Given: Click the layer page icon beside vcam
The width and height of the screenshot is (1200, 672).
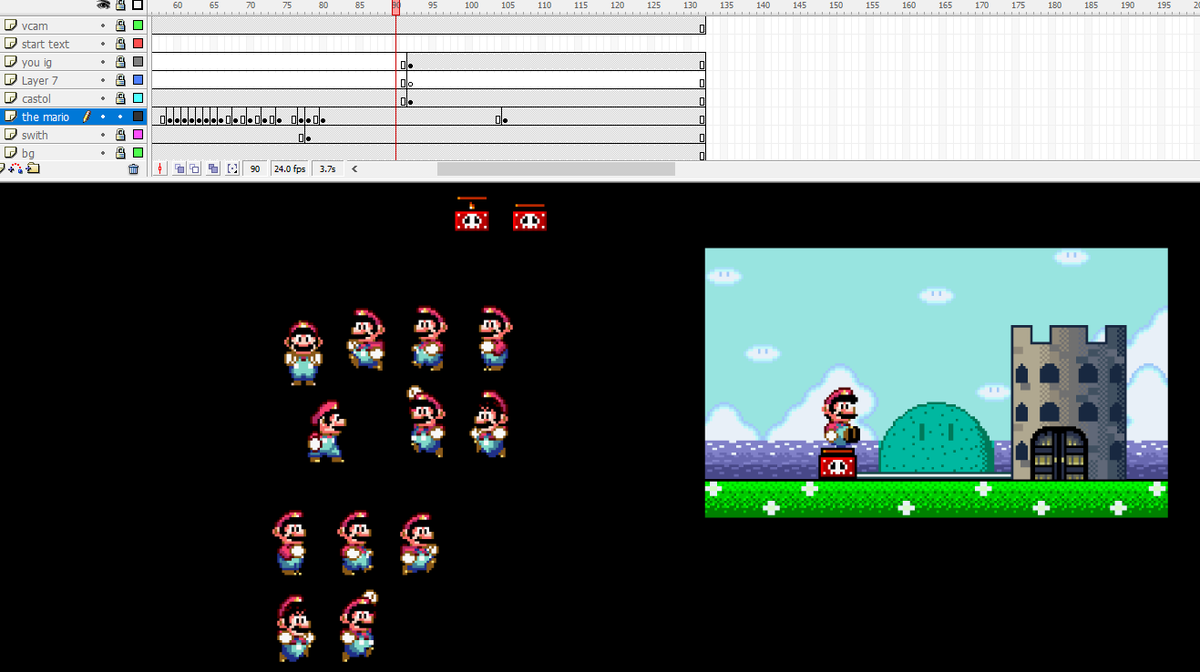Looking at the screenshot, I should pos(10,26).
